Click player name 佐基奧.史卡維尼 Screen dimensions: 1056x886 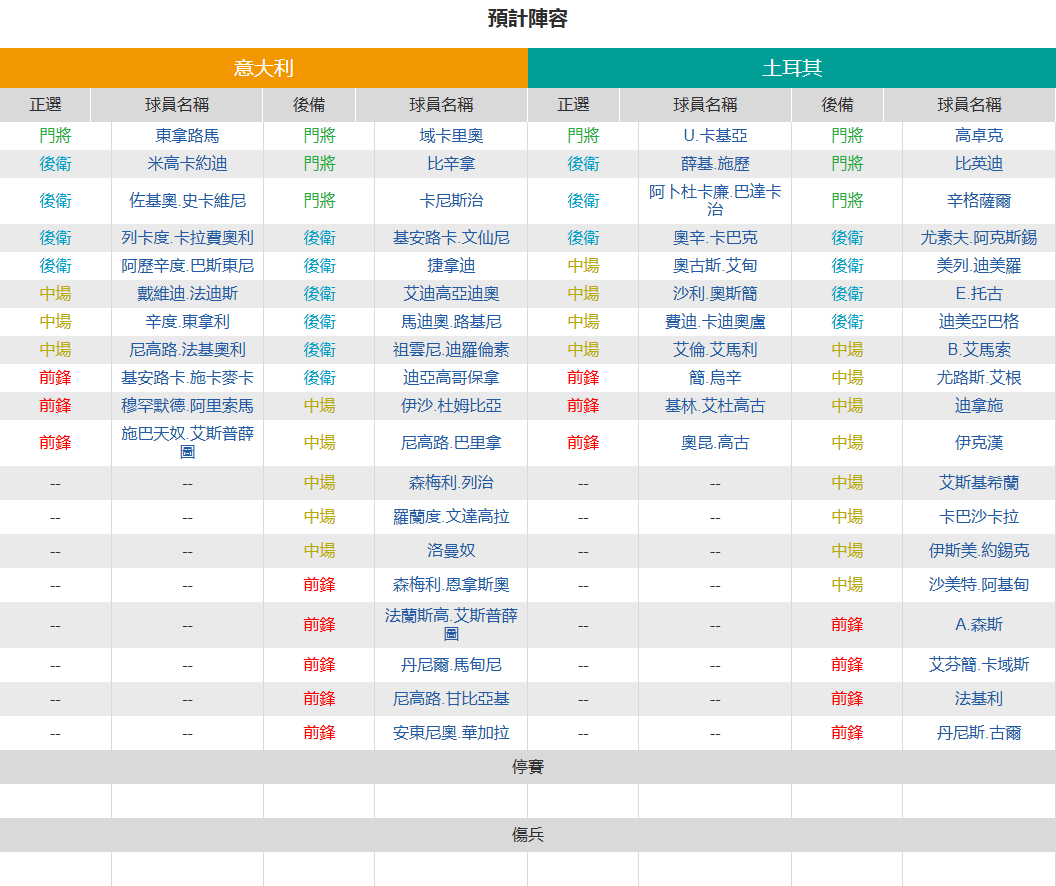point(187,201)
